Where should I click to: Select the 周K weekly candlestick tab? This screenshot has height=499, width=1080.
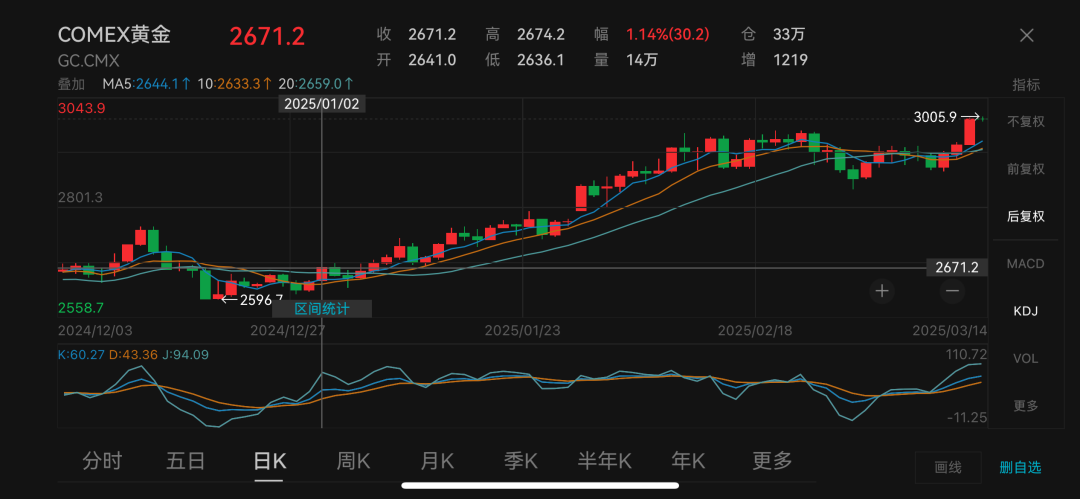pyautogui.click(x=353, y=461)
